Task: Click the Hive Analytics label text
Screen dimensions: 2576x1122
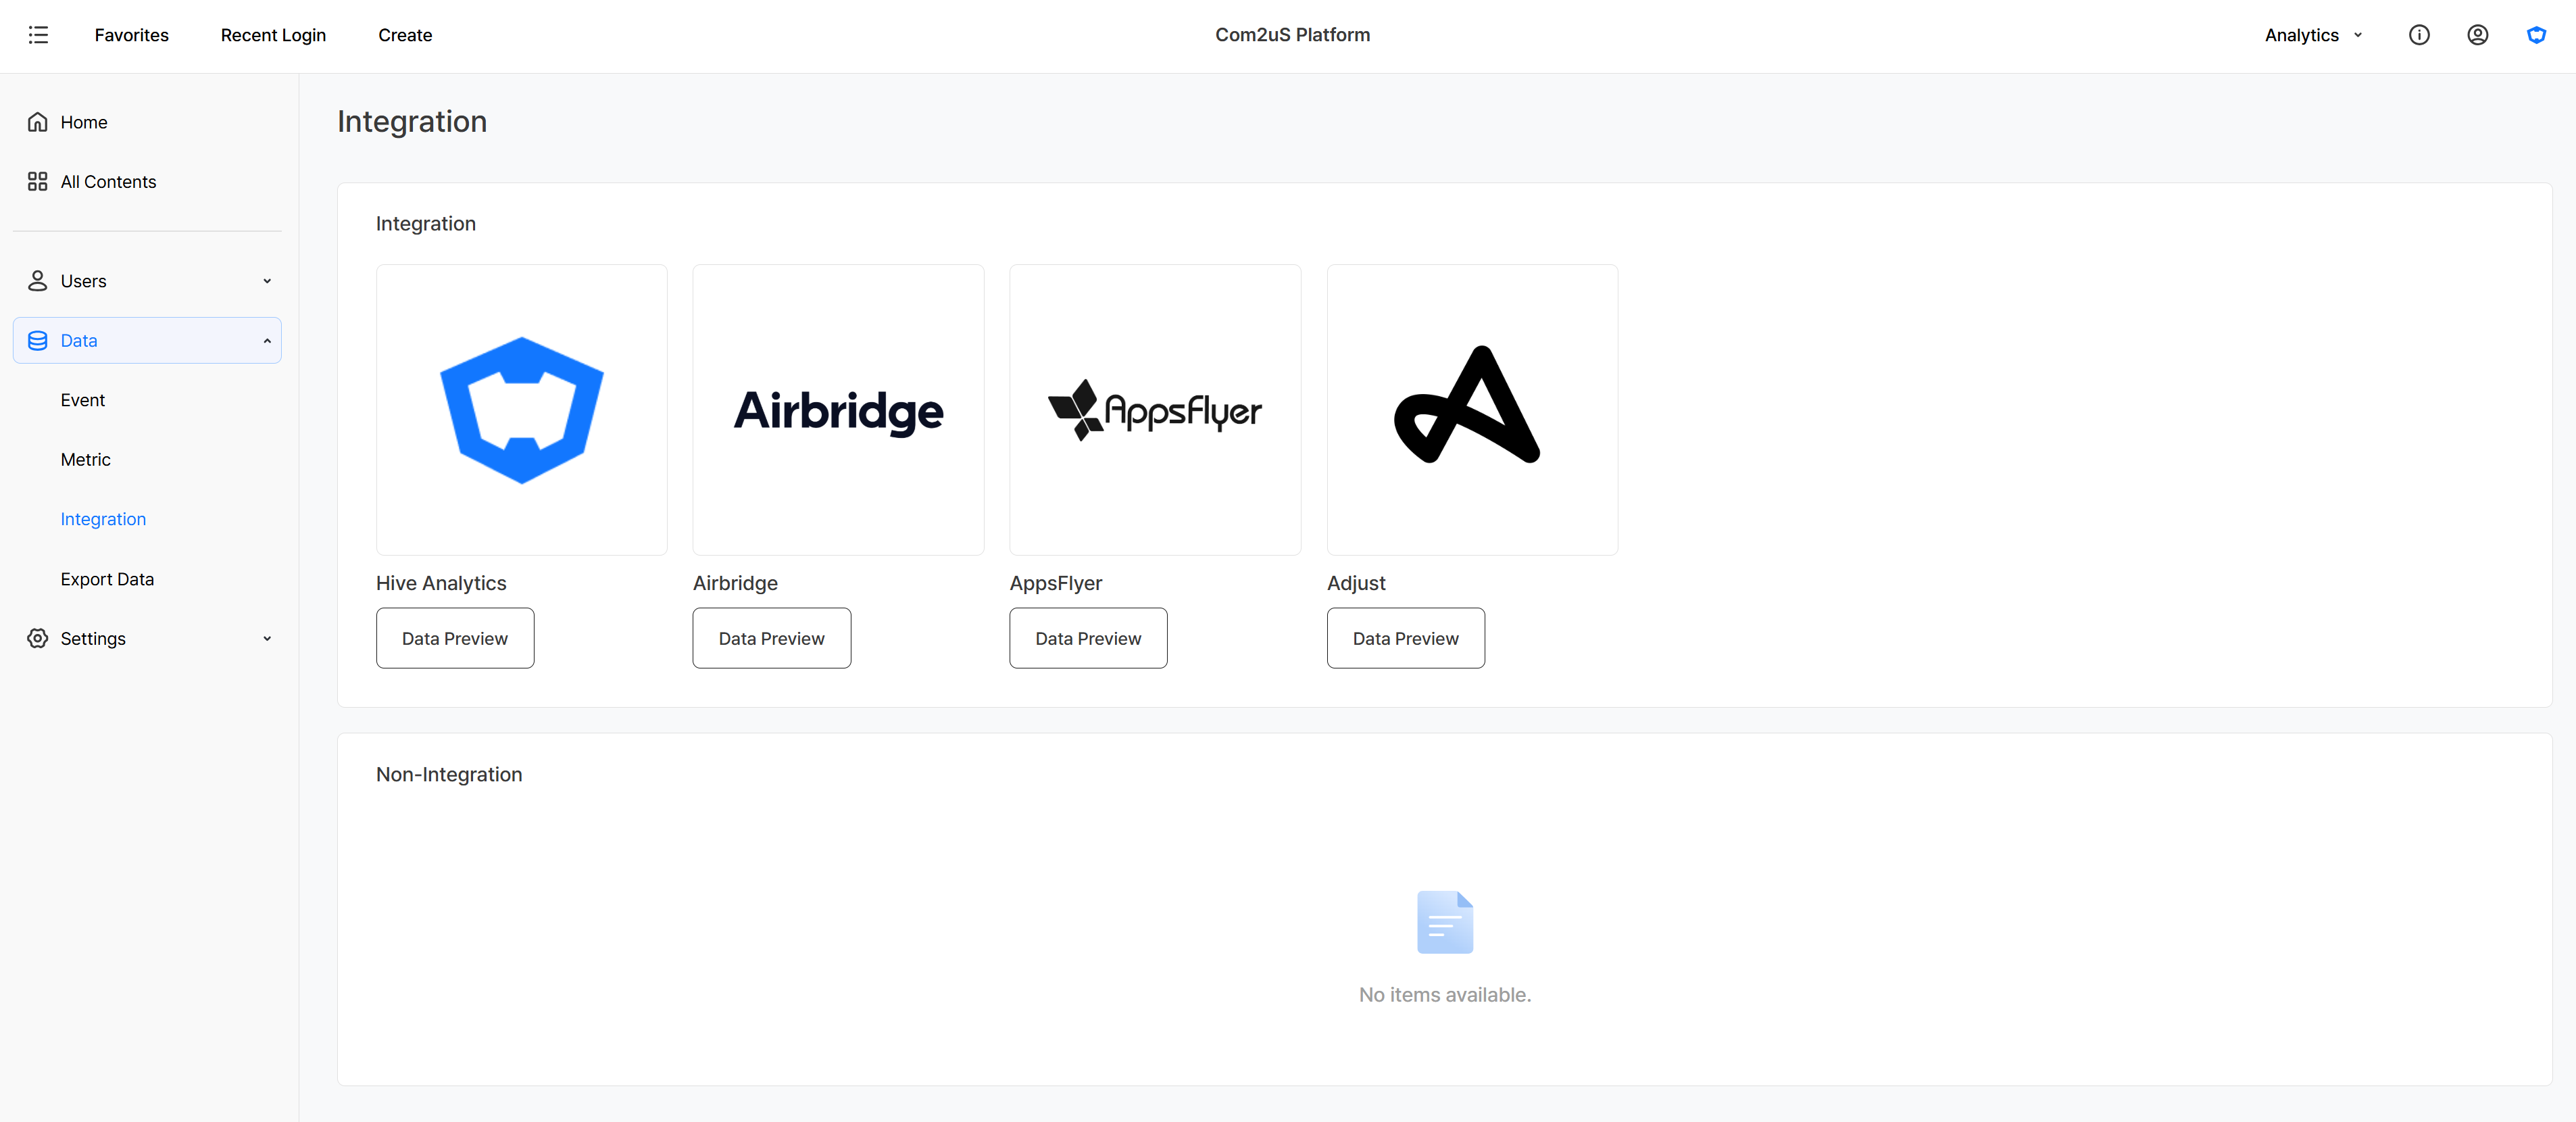Action: click(x=441, y=583)
